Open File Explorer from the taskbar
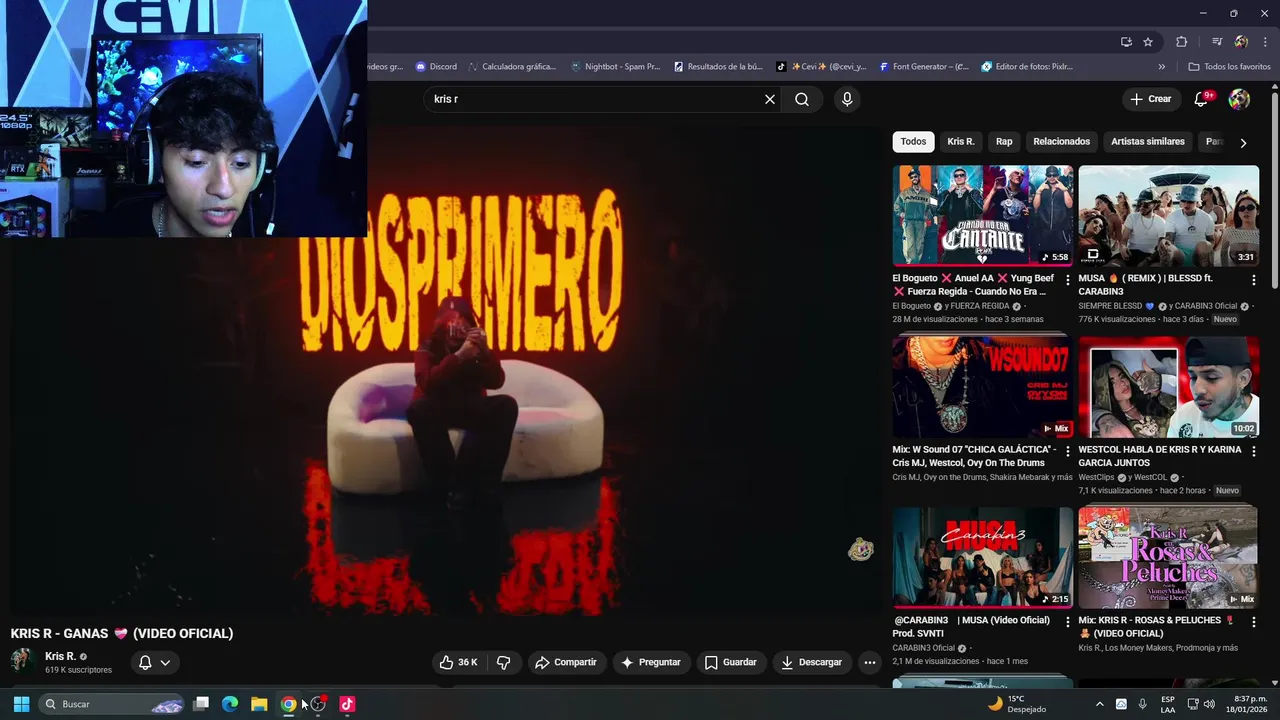 tap(259, 704)
